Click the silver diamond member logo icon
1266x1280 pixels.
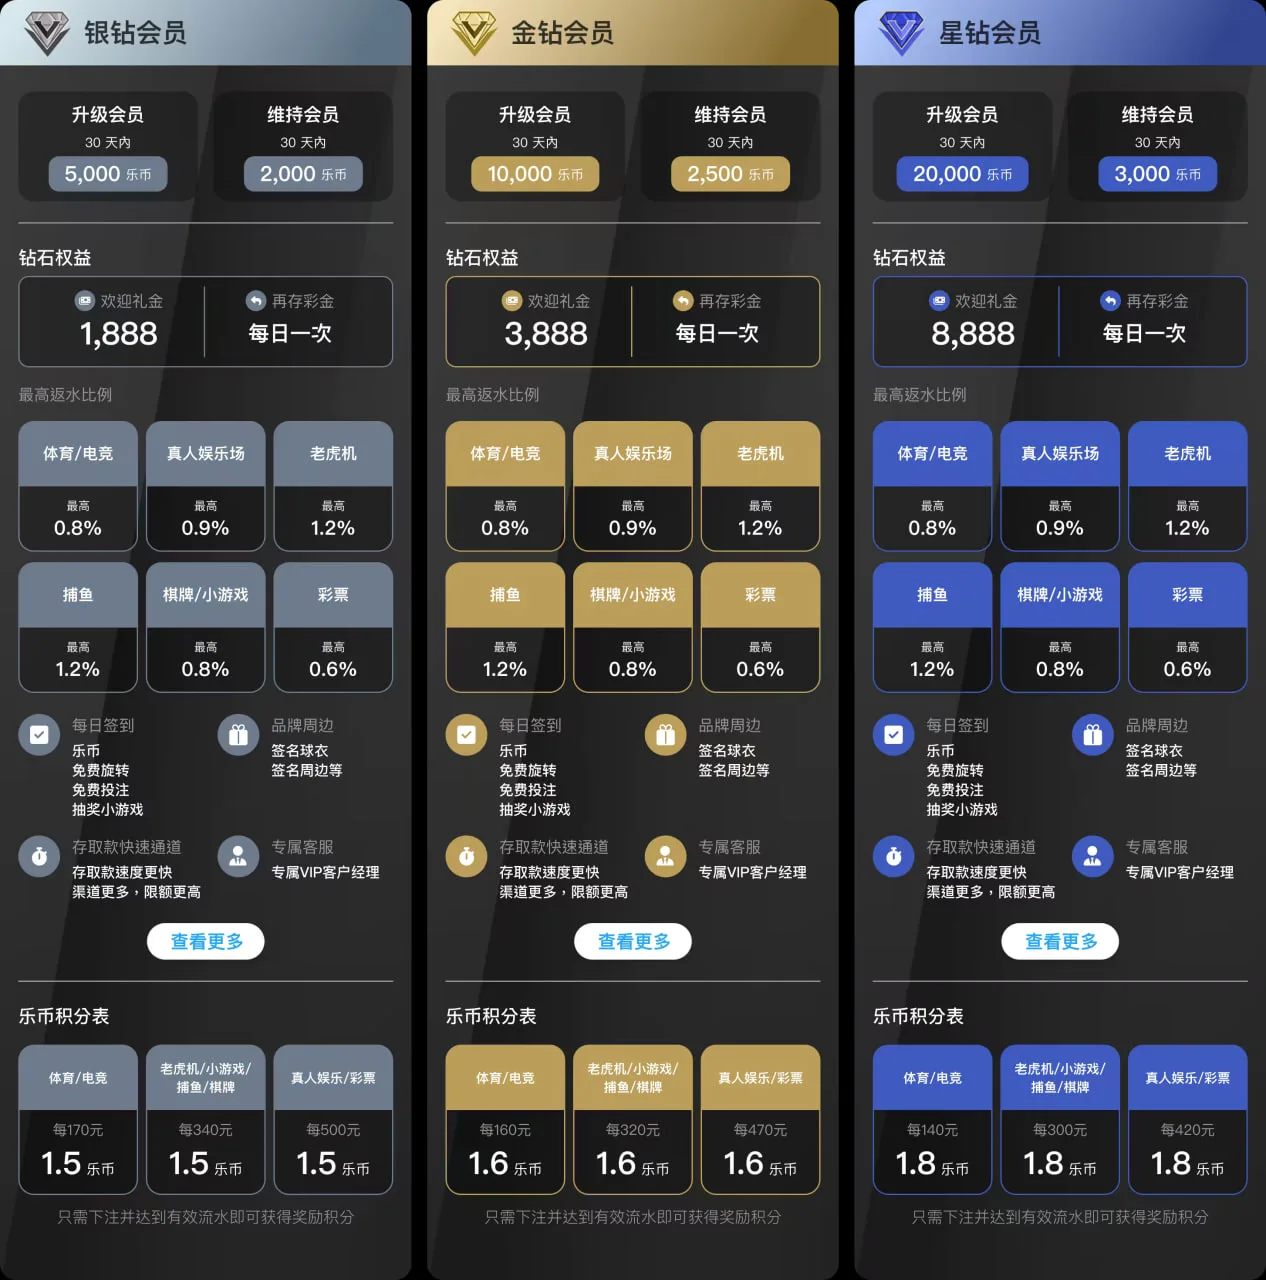coord(46,33)
